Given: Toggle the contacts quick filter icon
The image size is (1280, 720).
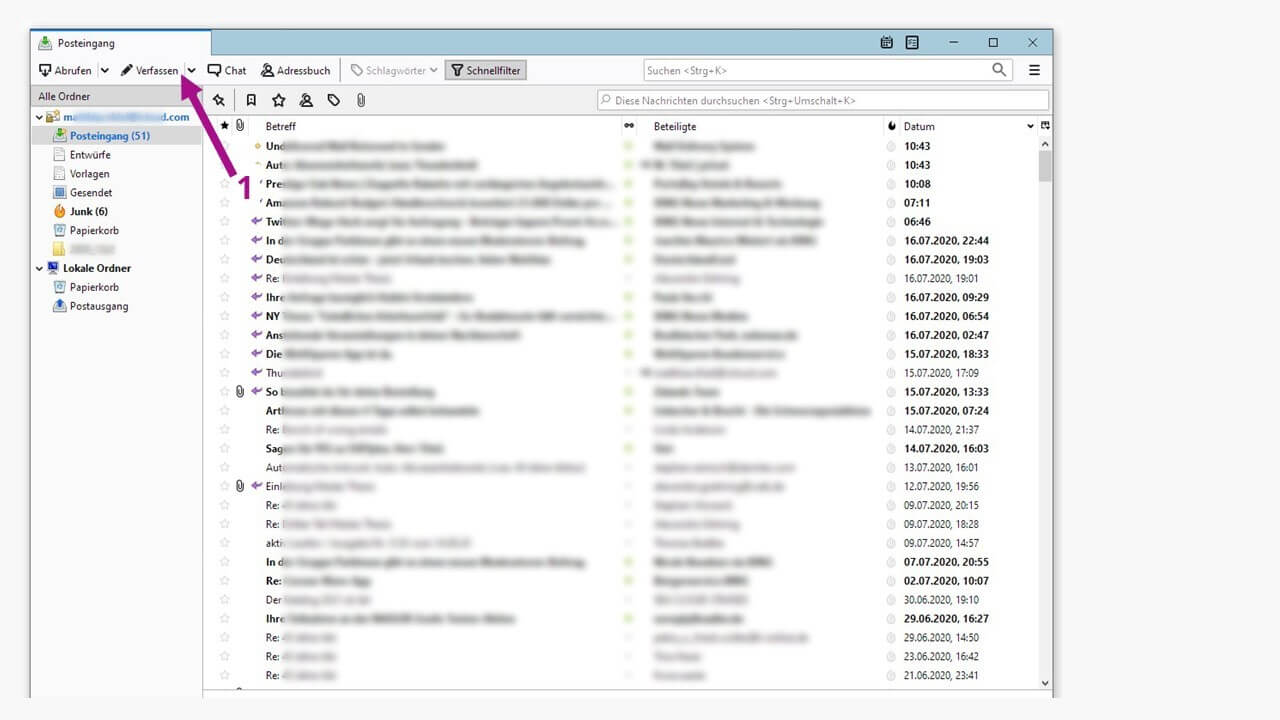Looking at the screenshot, I should pyautogui.click(x=306, y=100).
